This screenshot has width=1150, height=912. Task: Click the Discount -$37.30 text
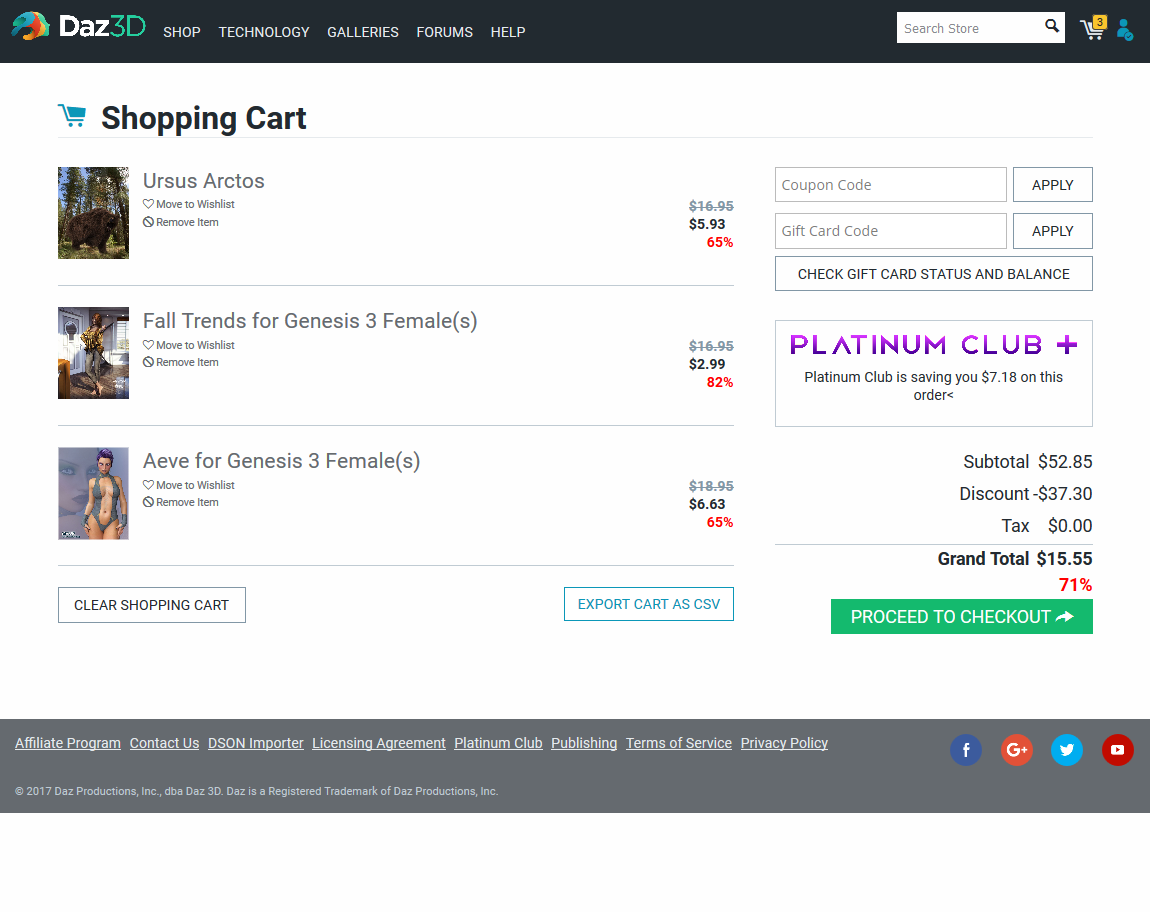(1025, 494)
